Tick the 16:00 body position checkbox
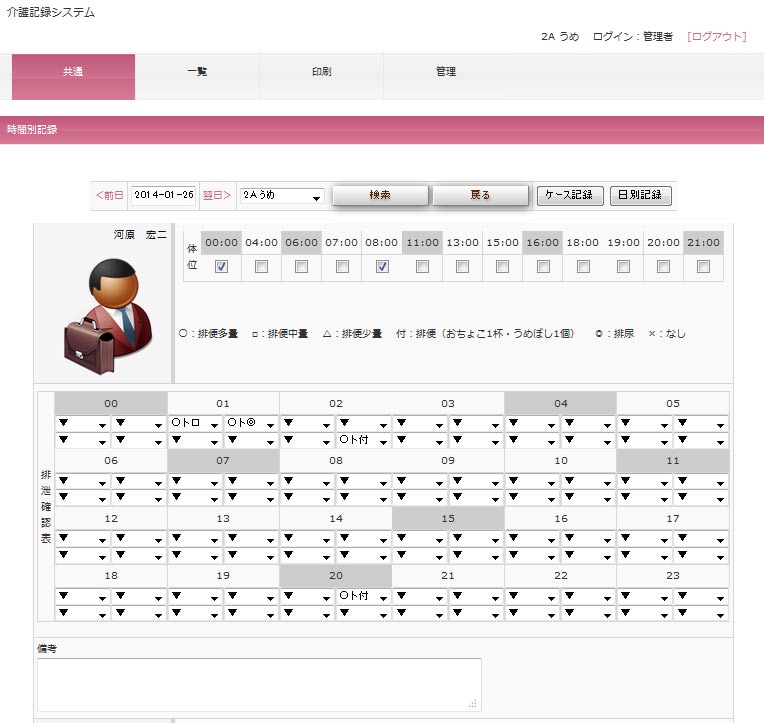The width and height of the screenshot is (764, 723). point(543,267)
